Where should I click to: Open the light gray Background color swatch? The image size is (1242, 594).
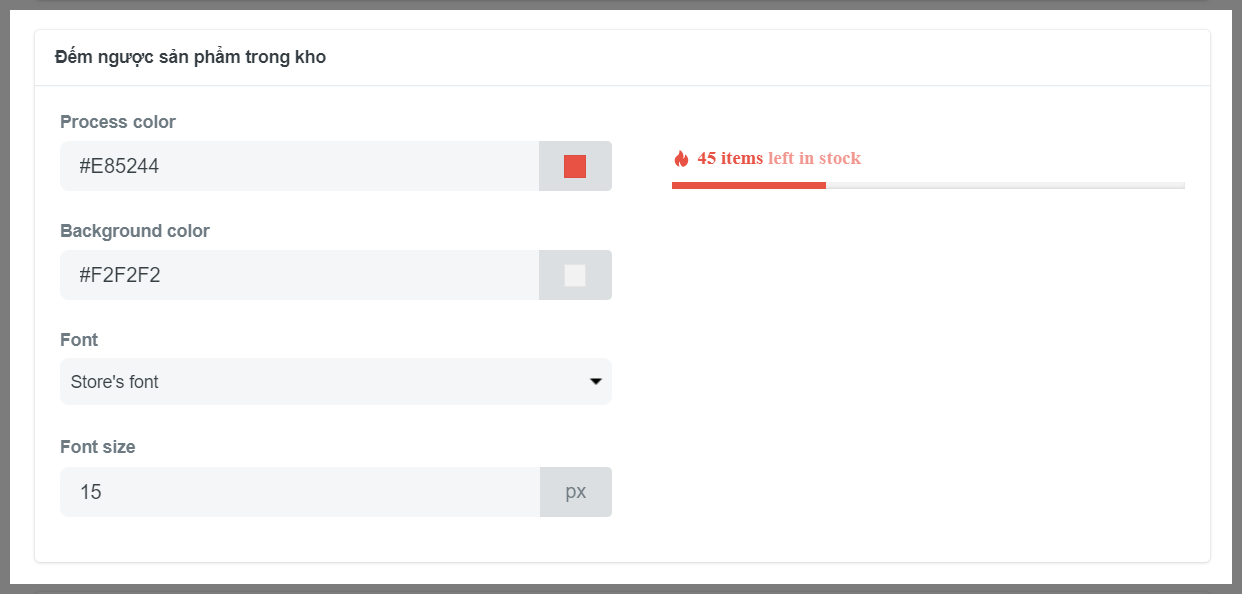coord(575,275)
